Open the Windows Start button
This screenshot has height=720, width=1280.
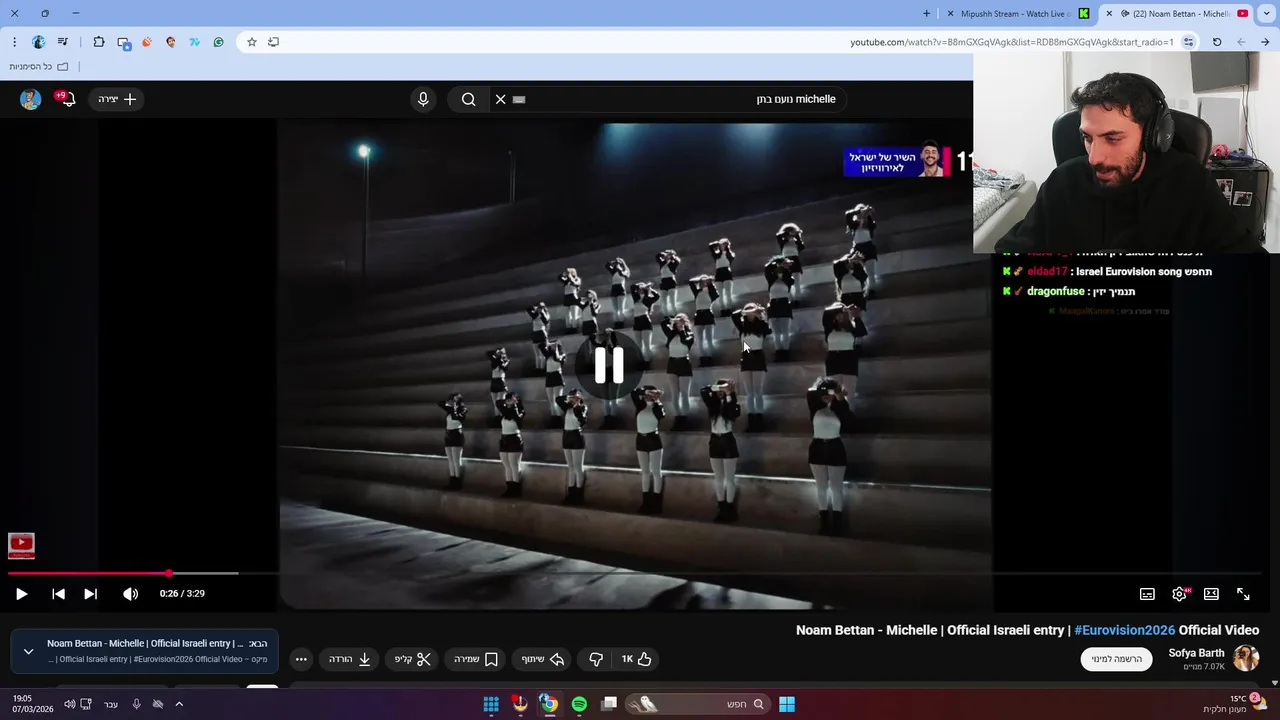pyautogui.click(x=787, y=704)
